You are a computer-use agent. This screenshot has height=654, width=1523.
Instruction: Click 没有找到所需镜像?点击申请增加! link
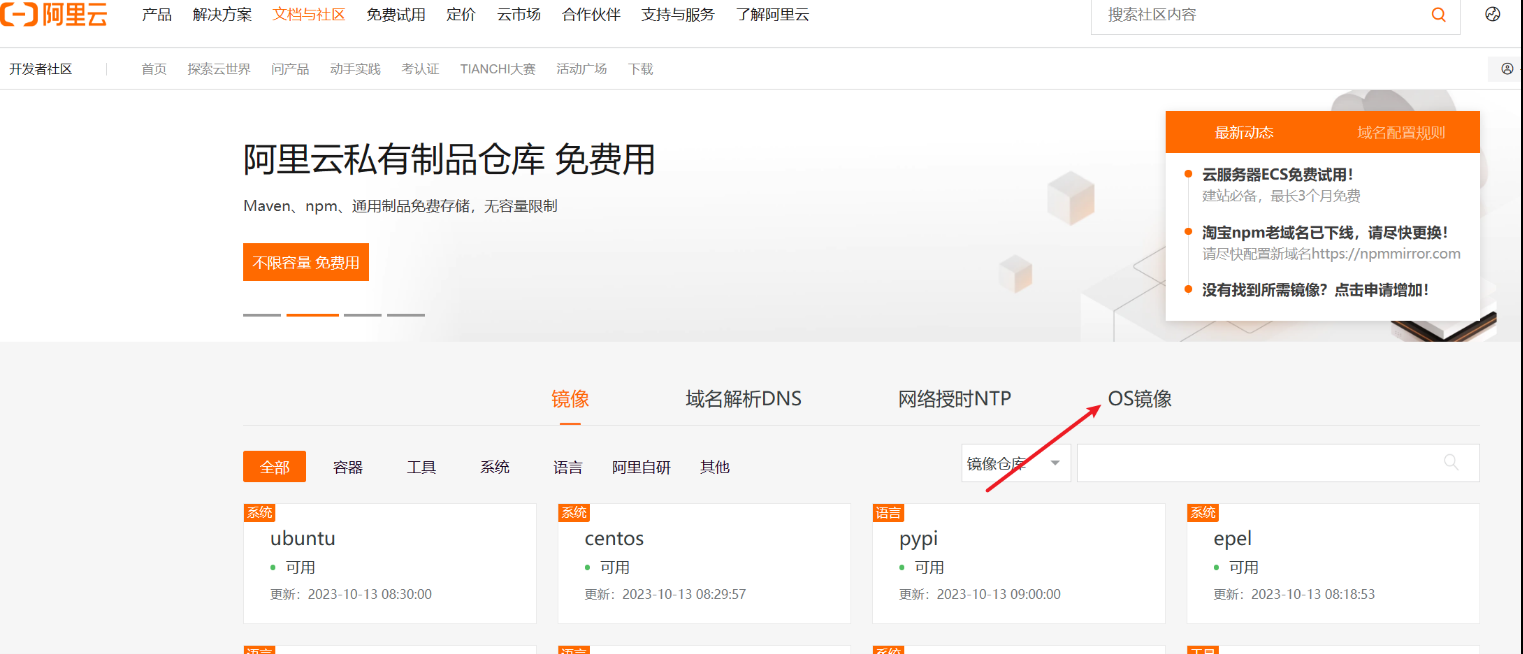tap(1316, 290)
